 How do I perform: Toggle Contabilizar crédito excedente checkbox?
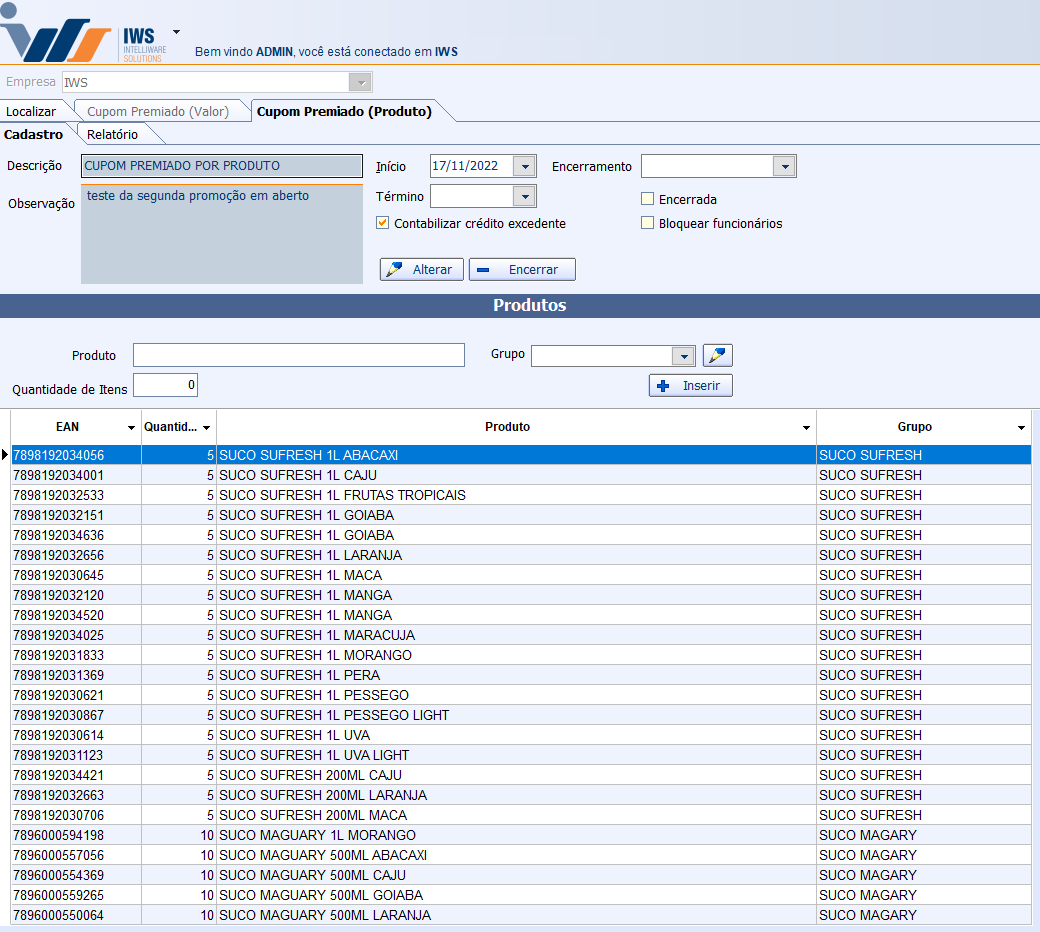tap(382, 223)
